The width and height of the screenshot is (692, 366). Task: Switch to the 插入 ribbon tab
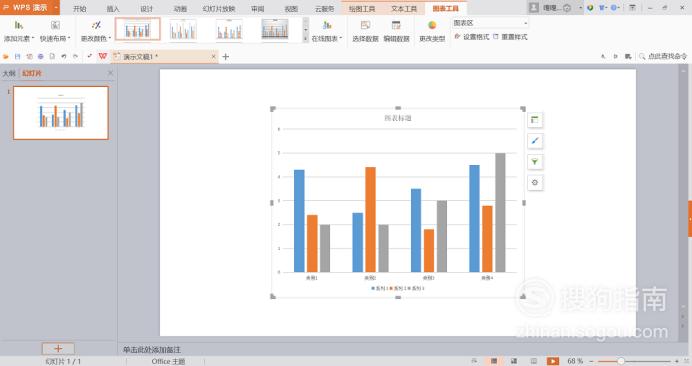(x=113, y=8)
